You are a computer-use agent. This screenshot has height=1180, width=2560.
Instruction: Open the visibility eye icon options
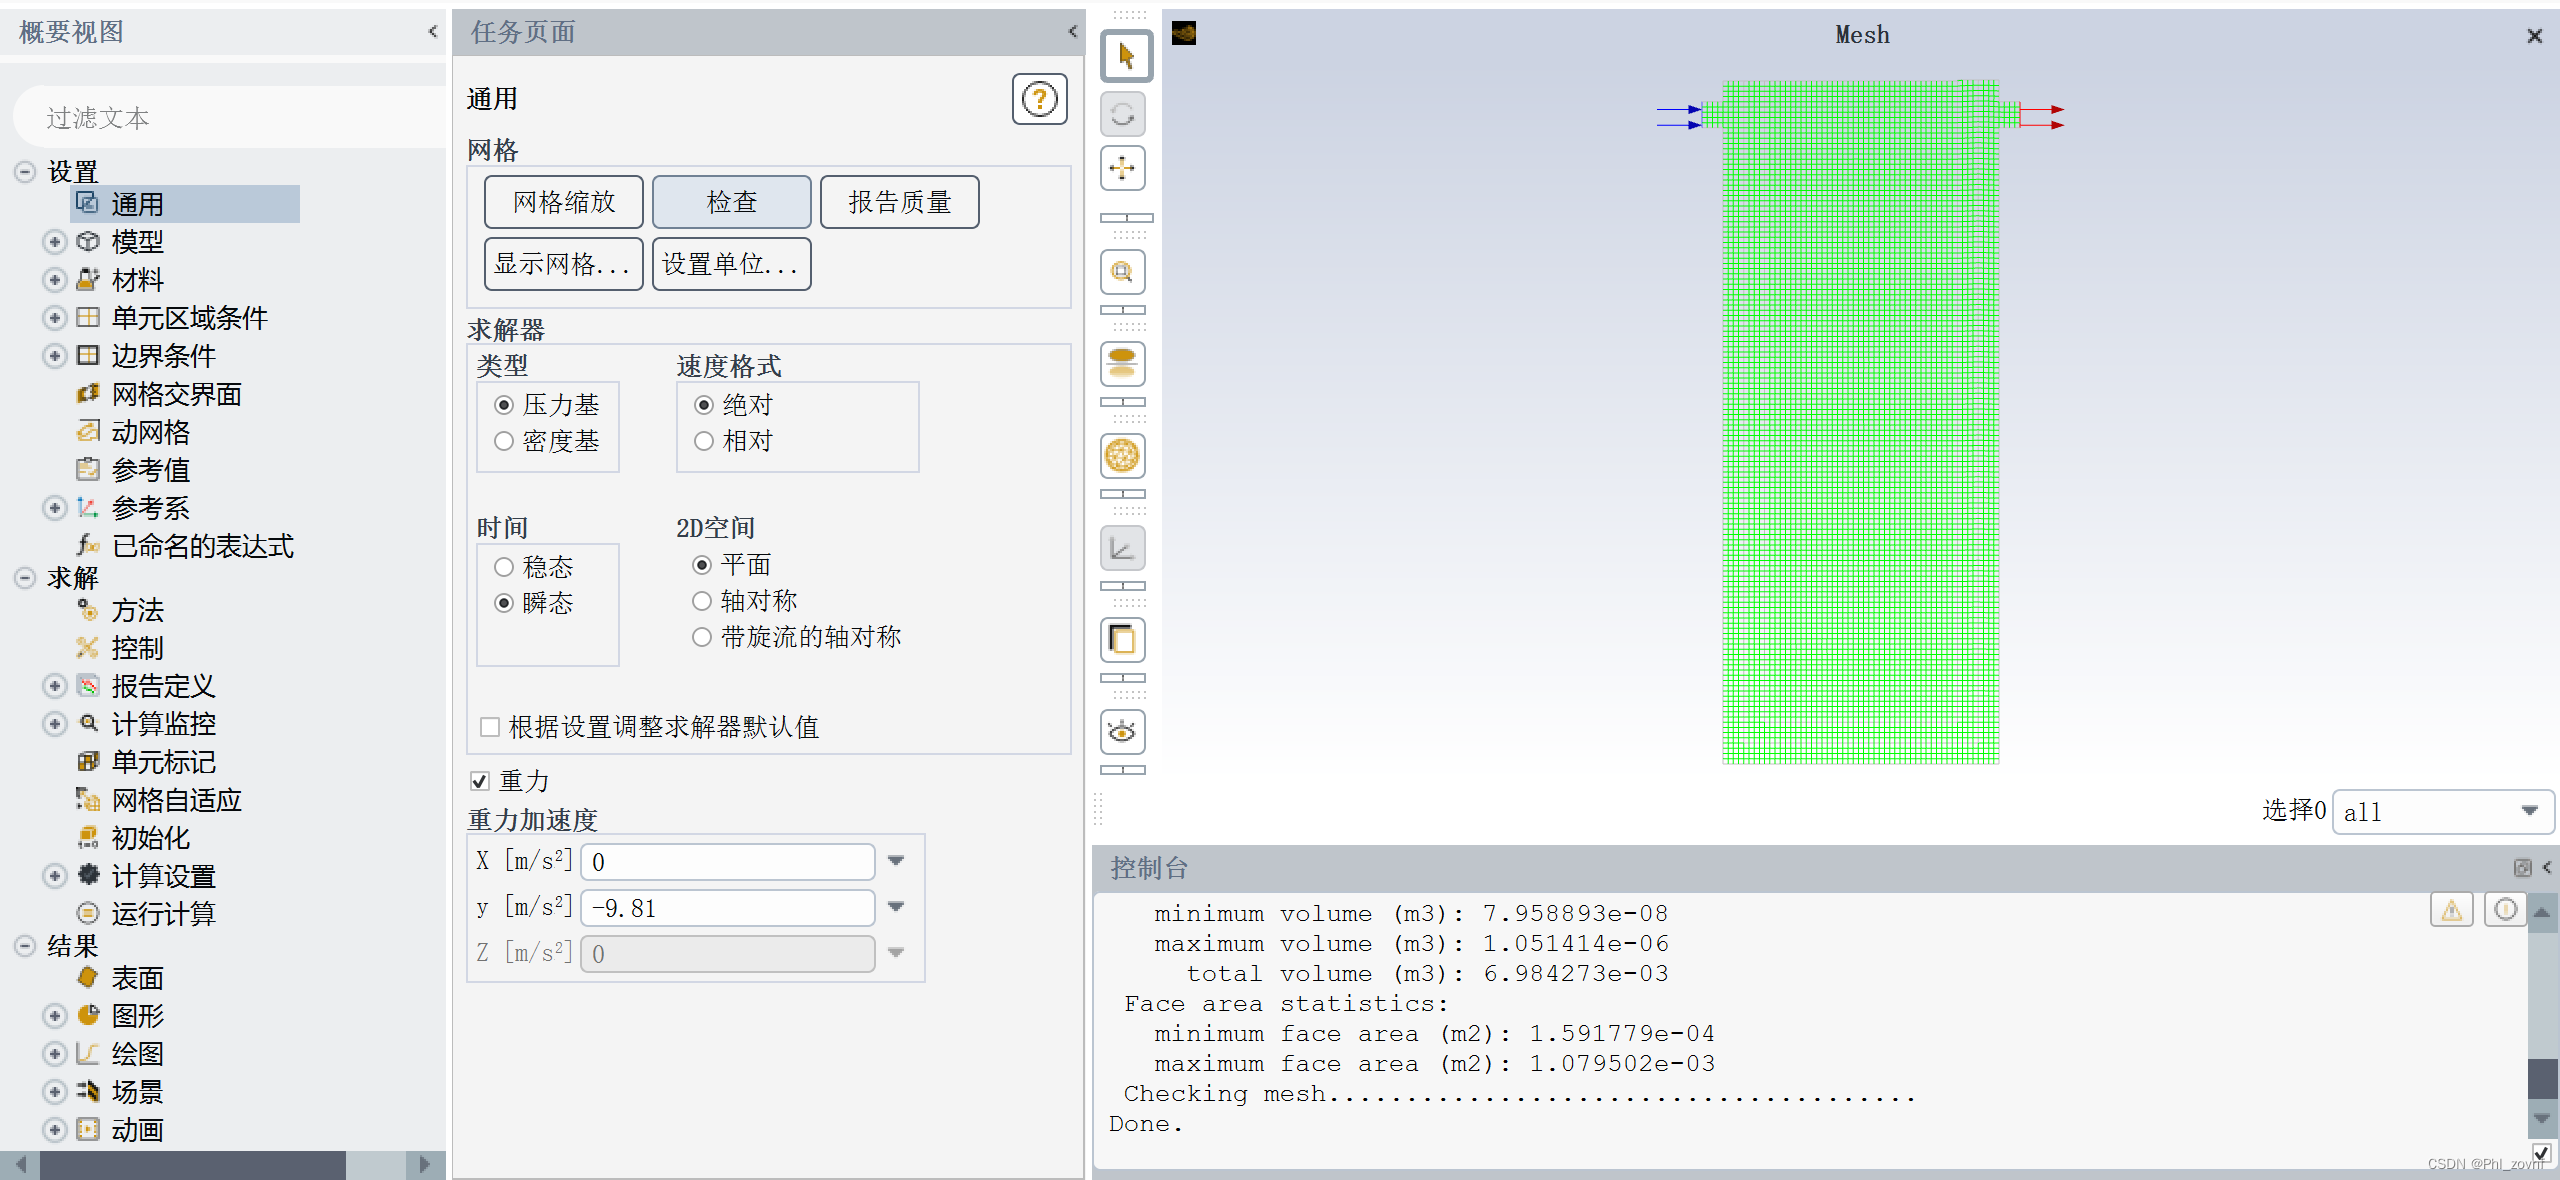click(x=1122, y=733)
